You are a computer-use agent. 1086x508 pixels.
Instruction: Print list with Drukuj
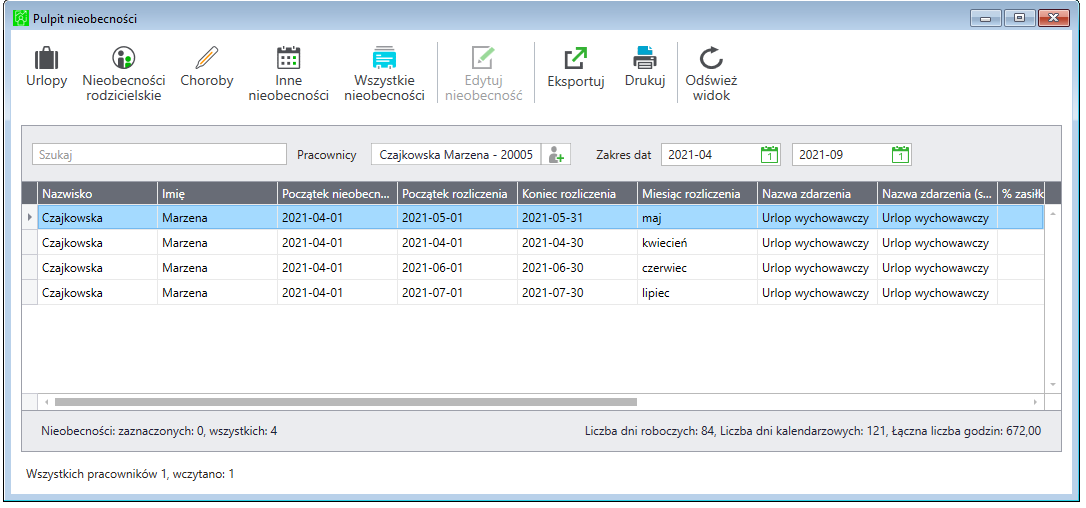[x=644, y=67]
